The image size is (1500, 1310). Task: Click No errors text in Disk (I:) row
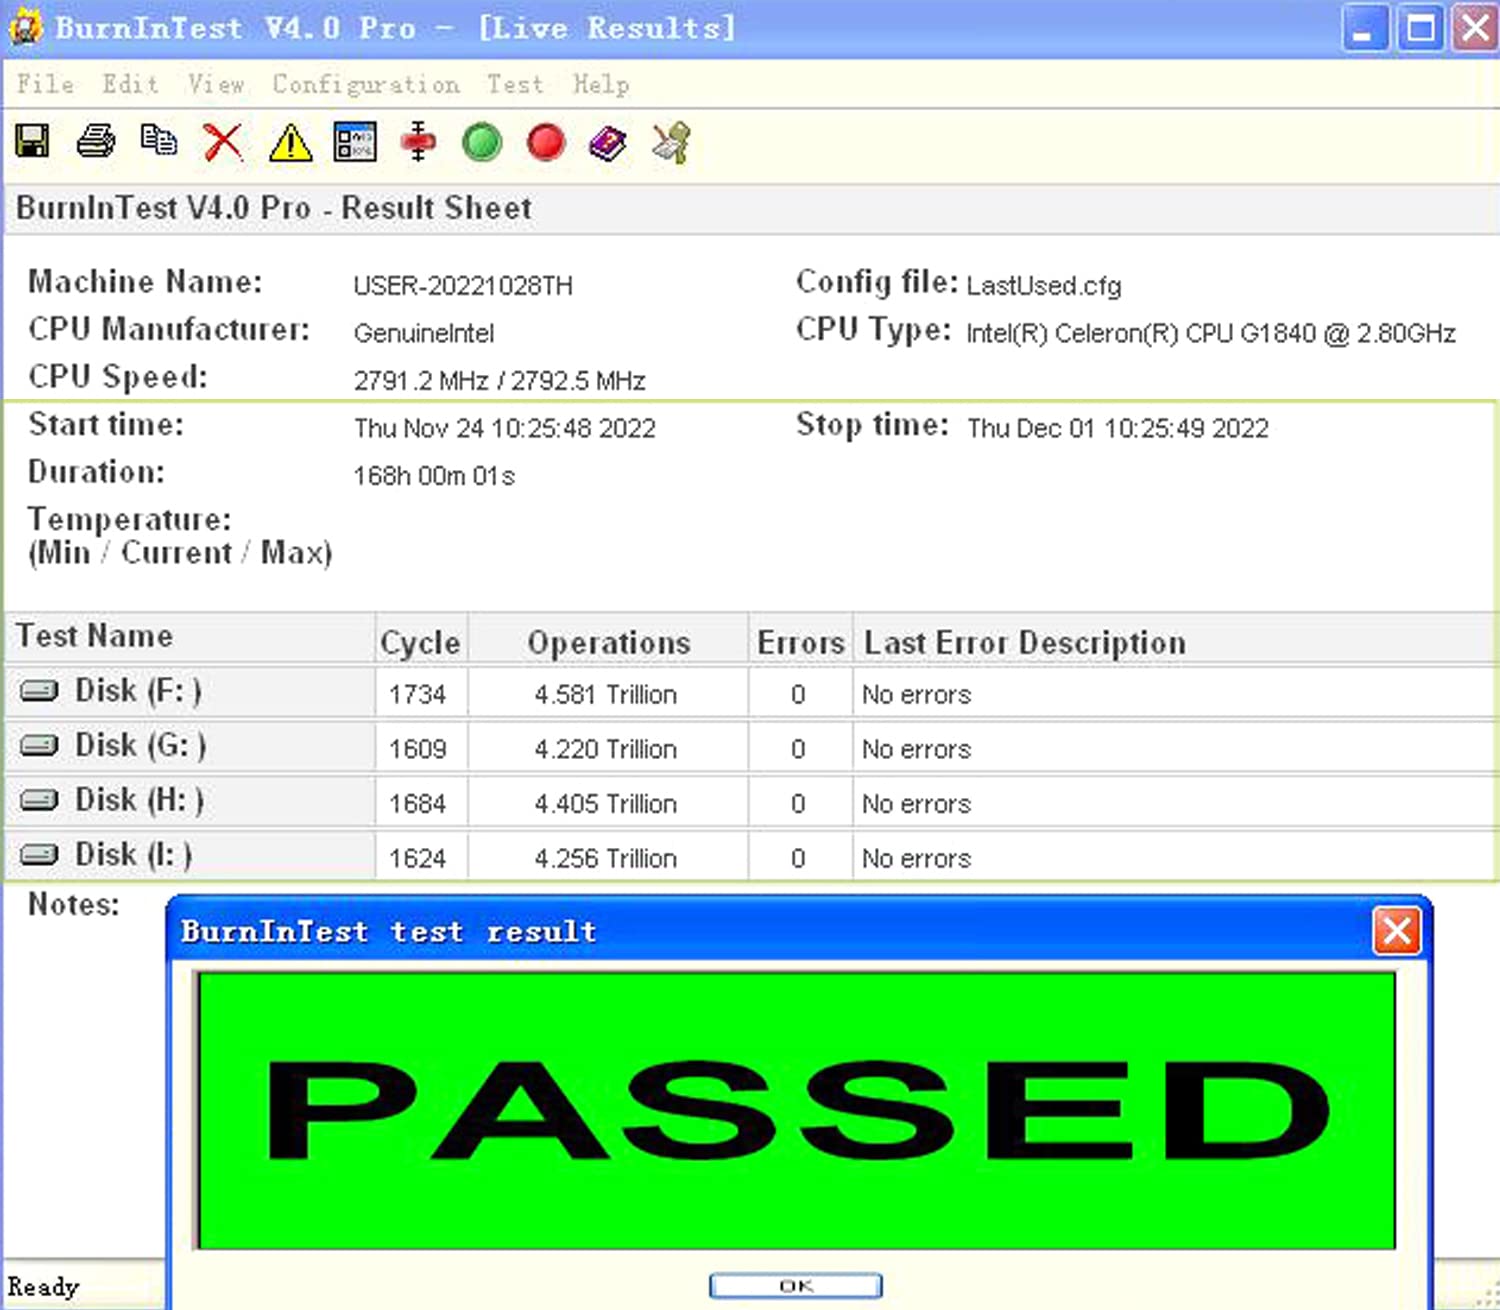pyautogui.click(x=916, y=858)
